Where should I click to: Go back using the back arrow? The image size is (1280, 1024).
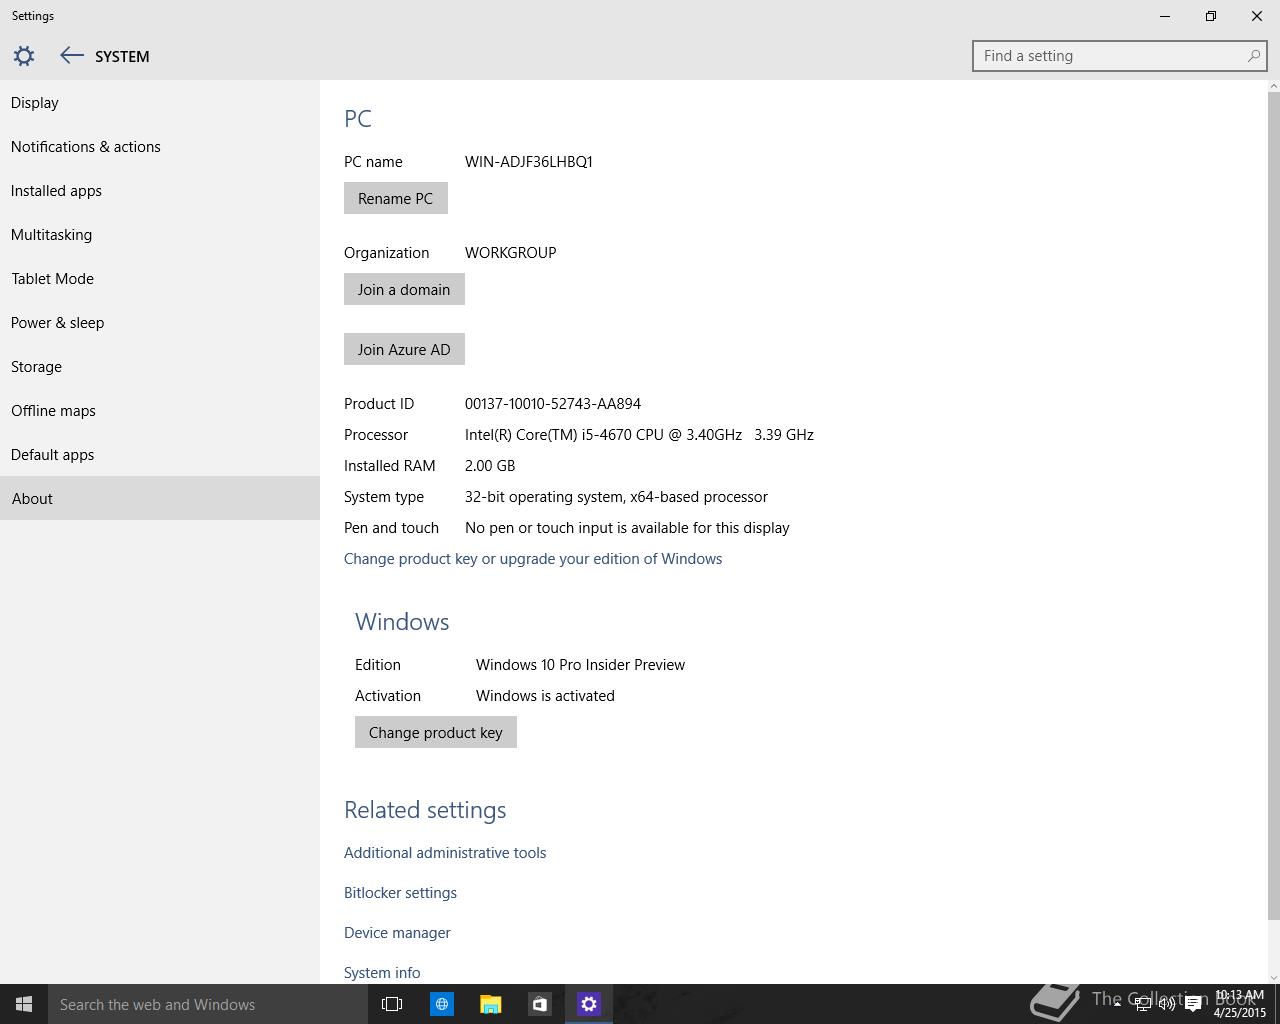pyautogui.click(x=71, y=56)
